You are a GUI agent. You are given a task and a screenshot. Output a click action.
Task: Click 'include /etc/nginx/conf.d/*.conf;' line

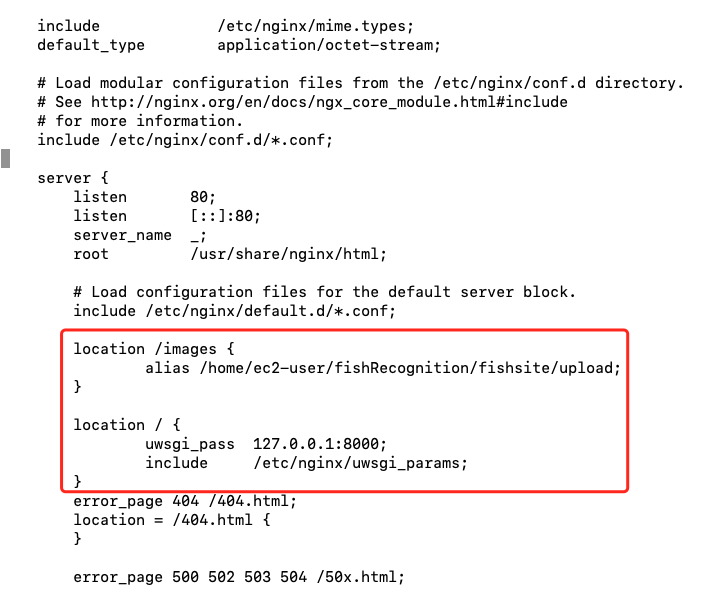185,140
